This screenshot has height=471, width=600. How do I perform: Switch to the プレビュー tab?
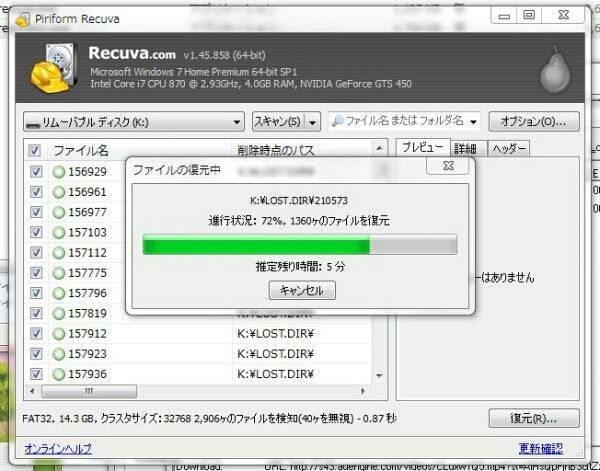423,147
